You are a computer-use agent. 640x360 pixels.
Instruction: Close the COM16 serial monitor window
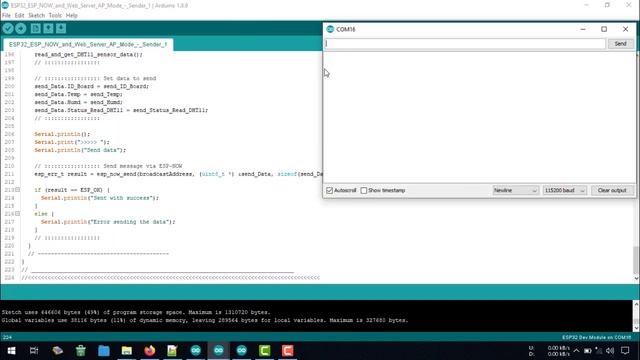click(x=625, y=29)
